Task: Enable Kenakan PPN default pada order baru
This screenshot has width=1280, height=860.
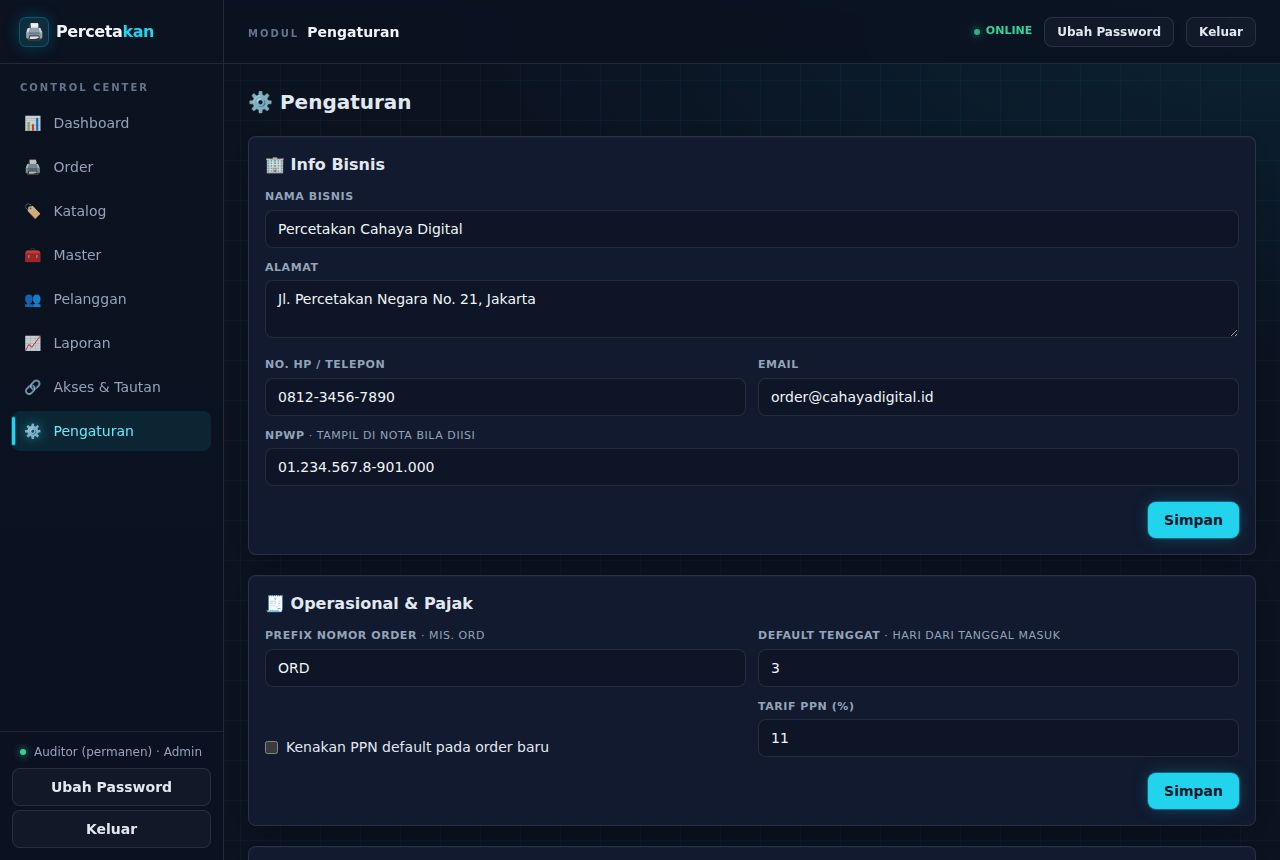Action: (271, 747)
